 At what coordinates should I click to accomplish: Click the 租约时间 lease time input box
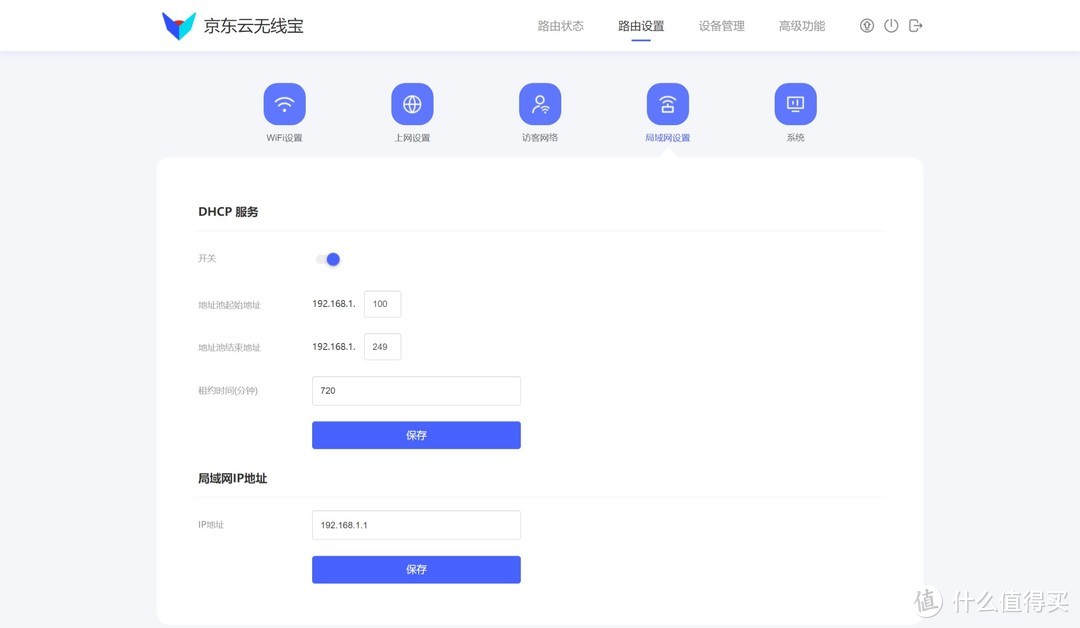(415, 390)
